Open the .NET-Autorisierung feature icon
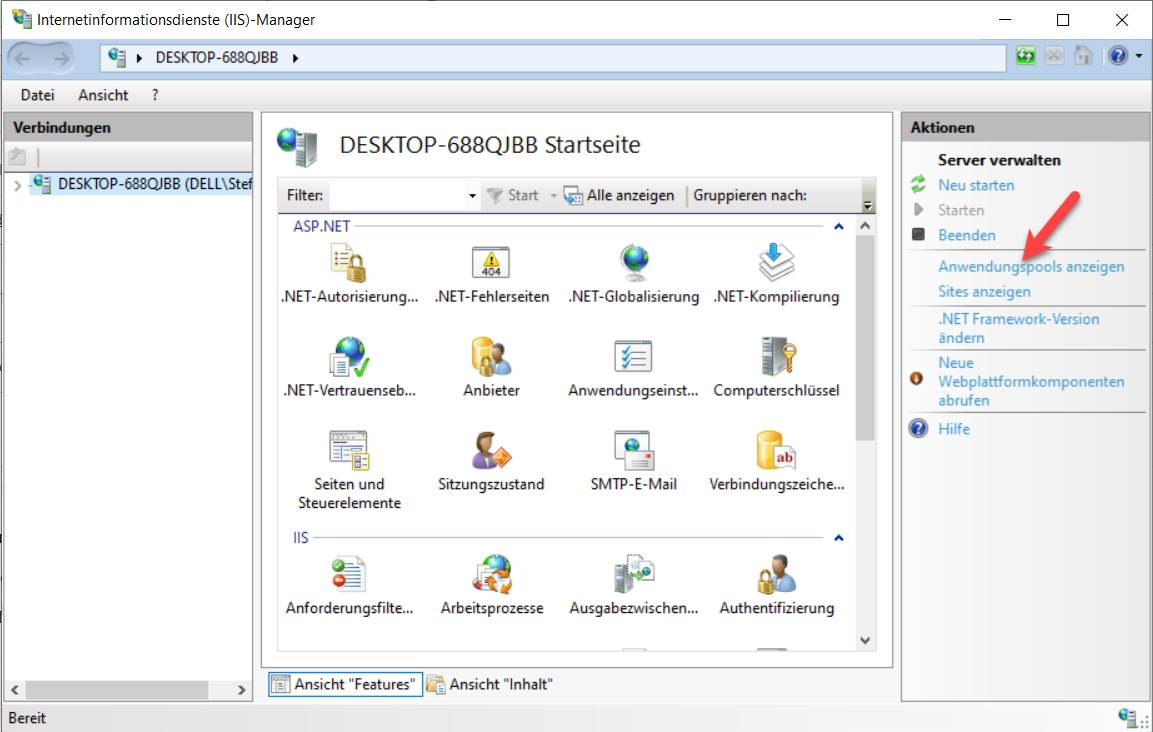This screenshot has height=732, width=1153. (348, 264)
